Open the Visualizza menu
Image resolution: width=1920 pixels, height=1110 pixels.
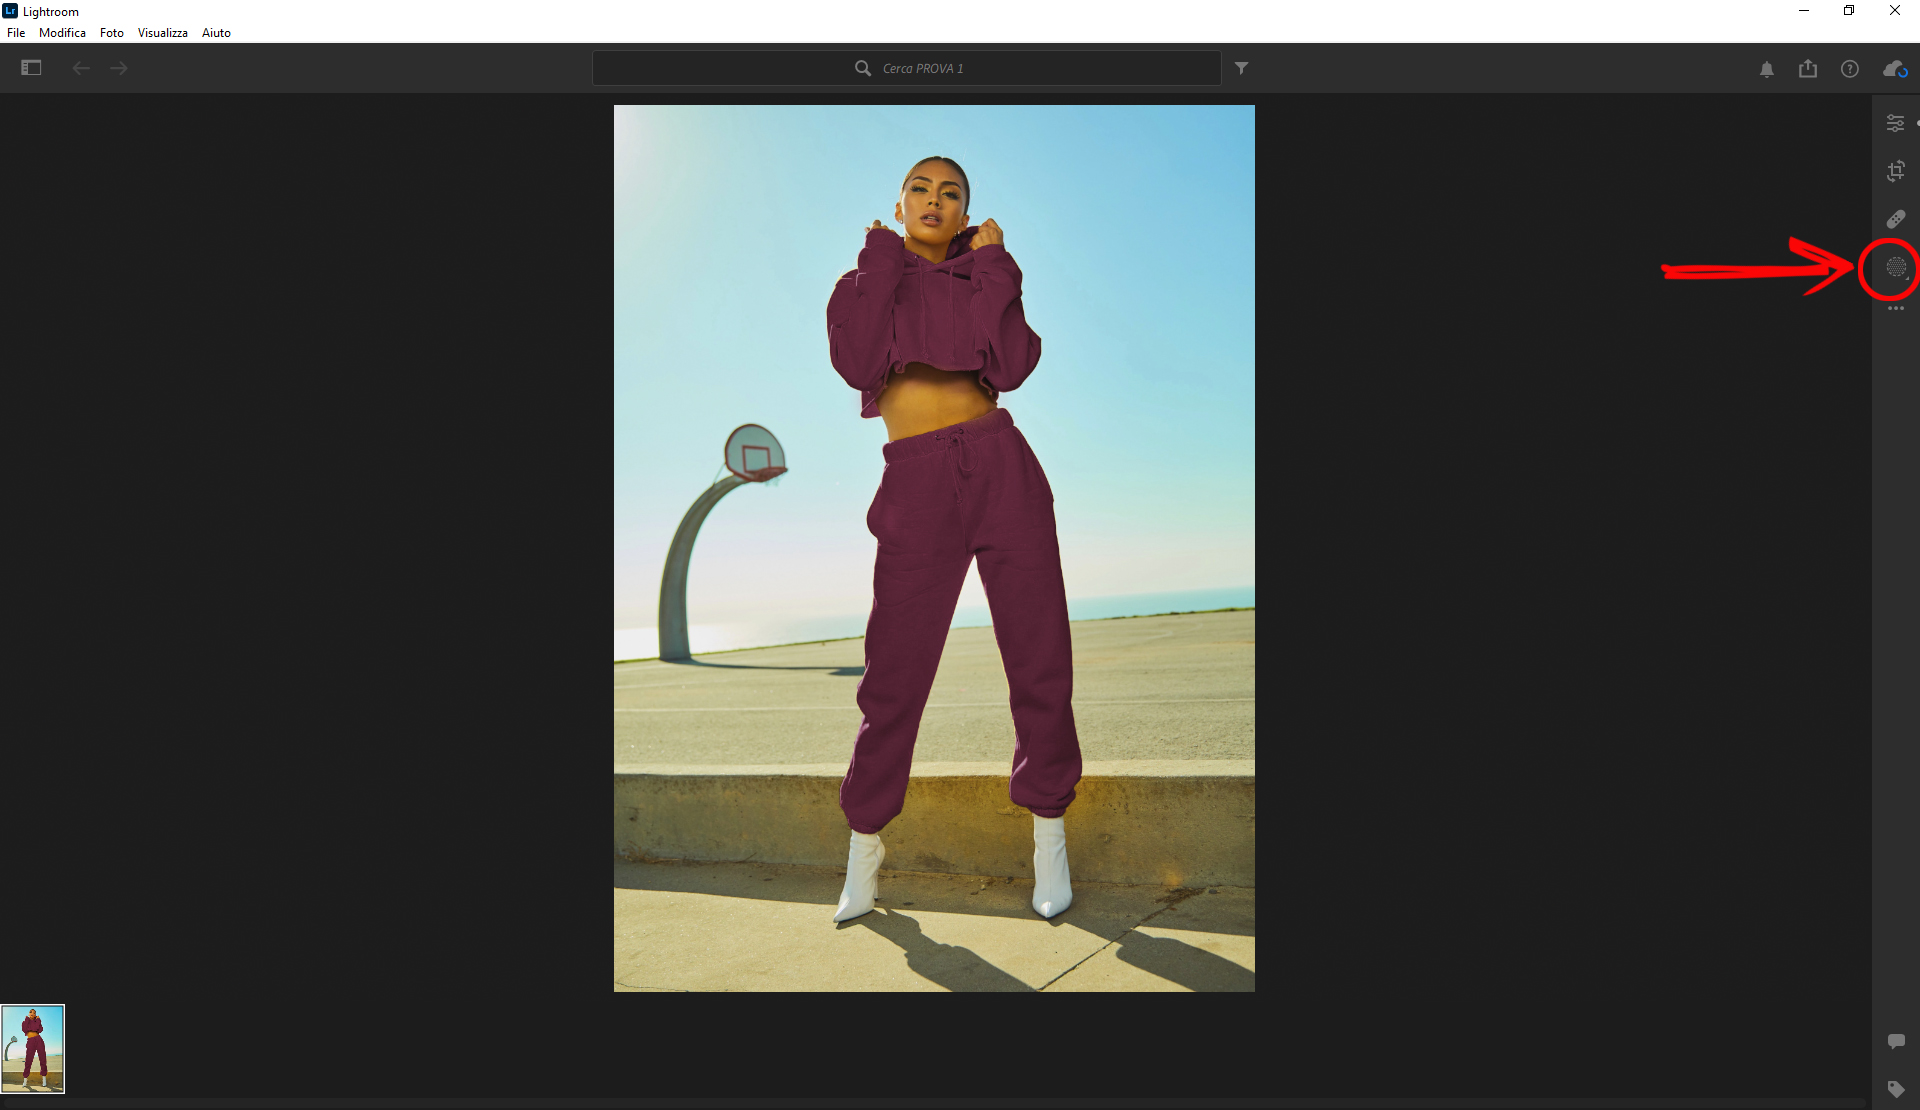162,33
